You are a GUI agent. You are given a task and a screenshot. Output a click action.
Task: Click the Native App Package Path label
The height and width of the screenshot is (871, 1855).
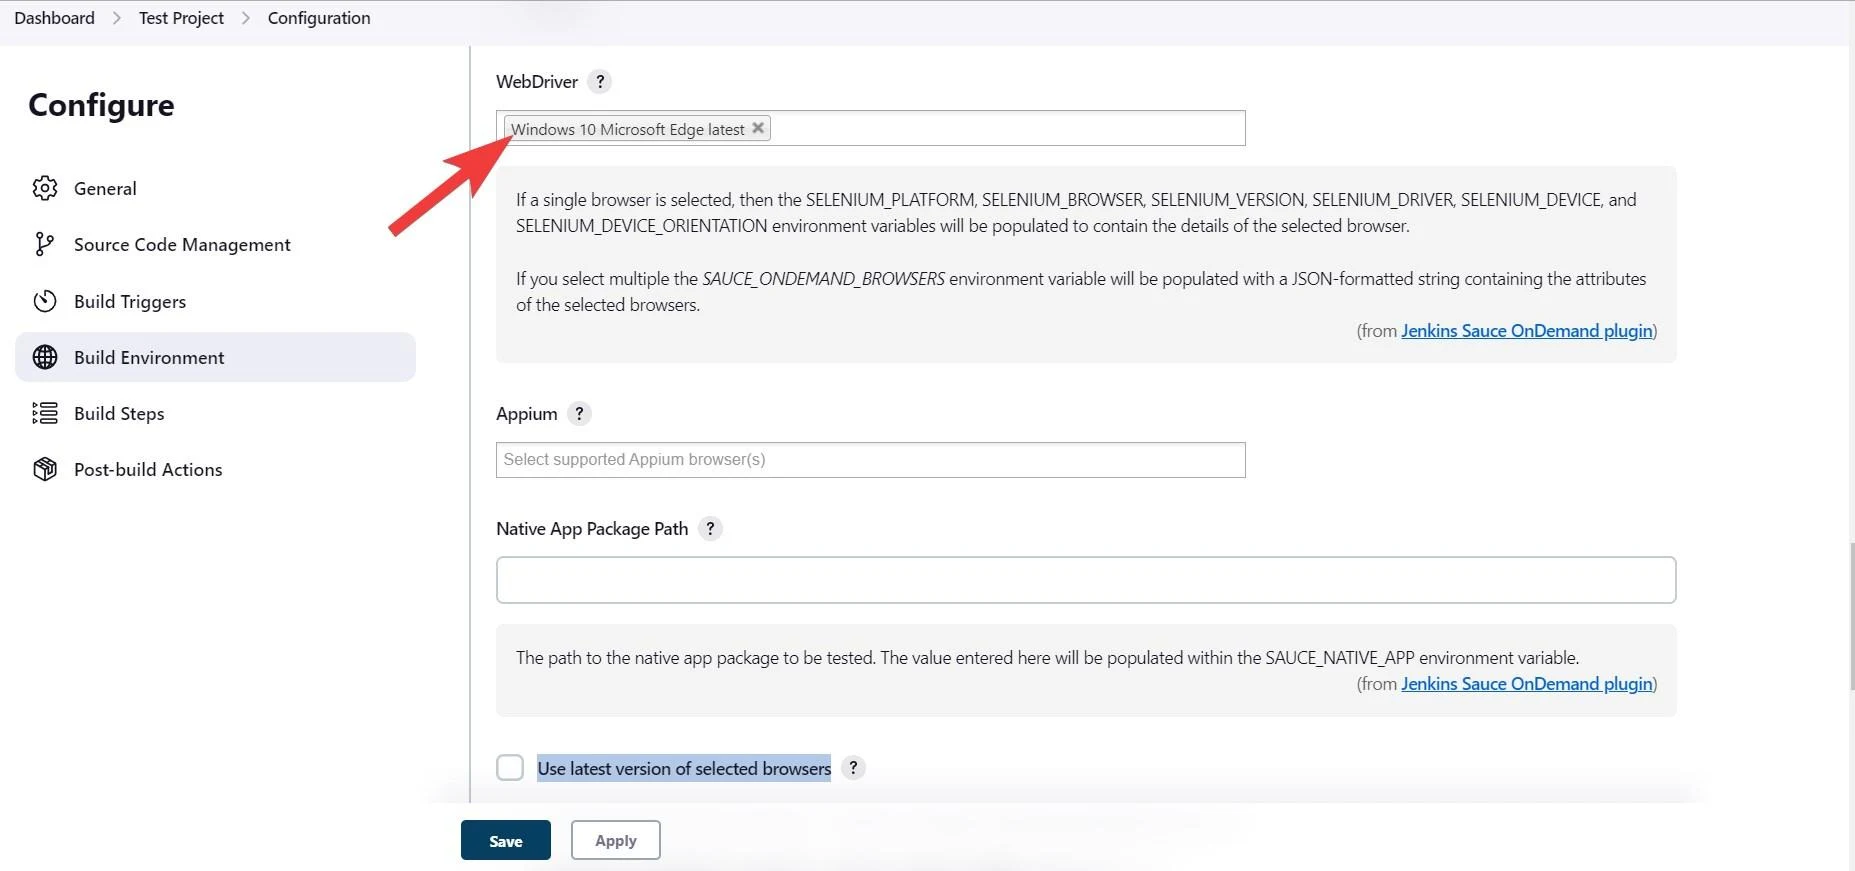point(592,529)
